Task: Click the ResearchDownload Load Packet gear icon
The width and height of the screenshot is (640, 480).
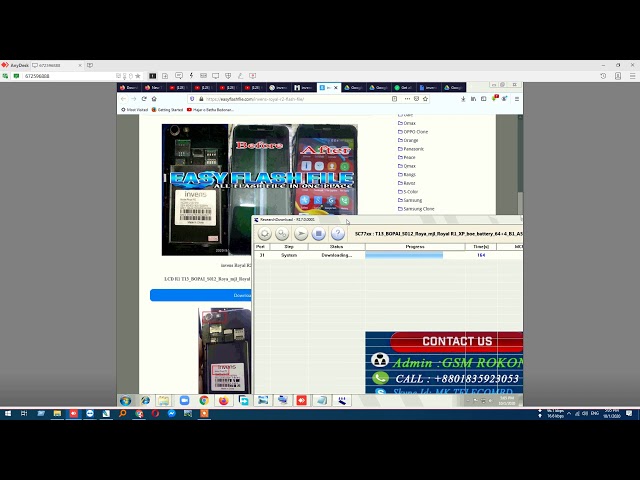Action: point(264,233)
